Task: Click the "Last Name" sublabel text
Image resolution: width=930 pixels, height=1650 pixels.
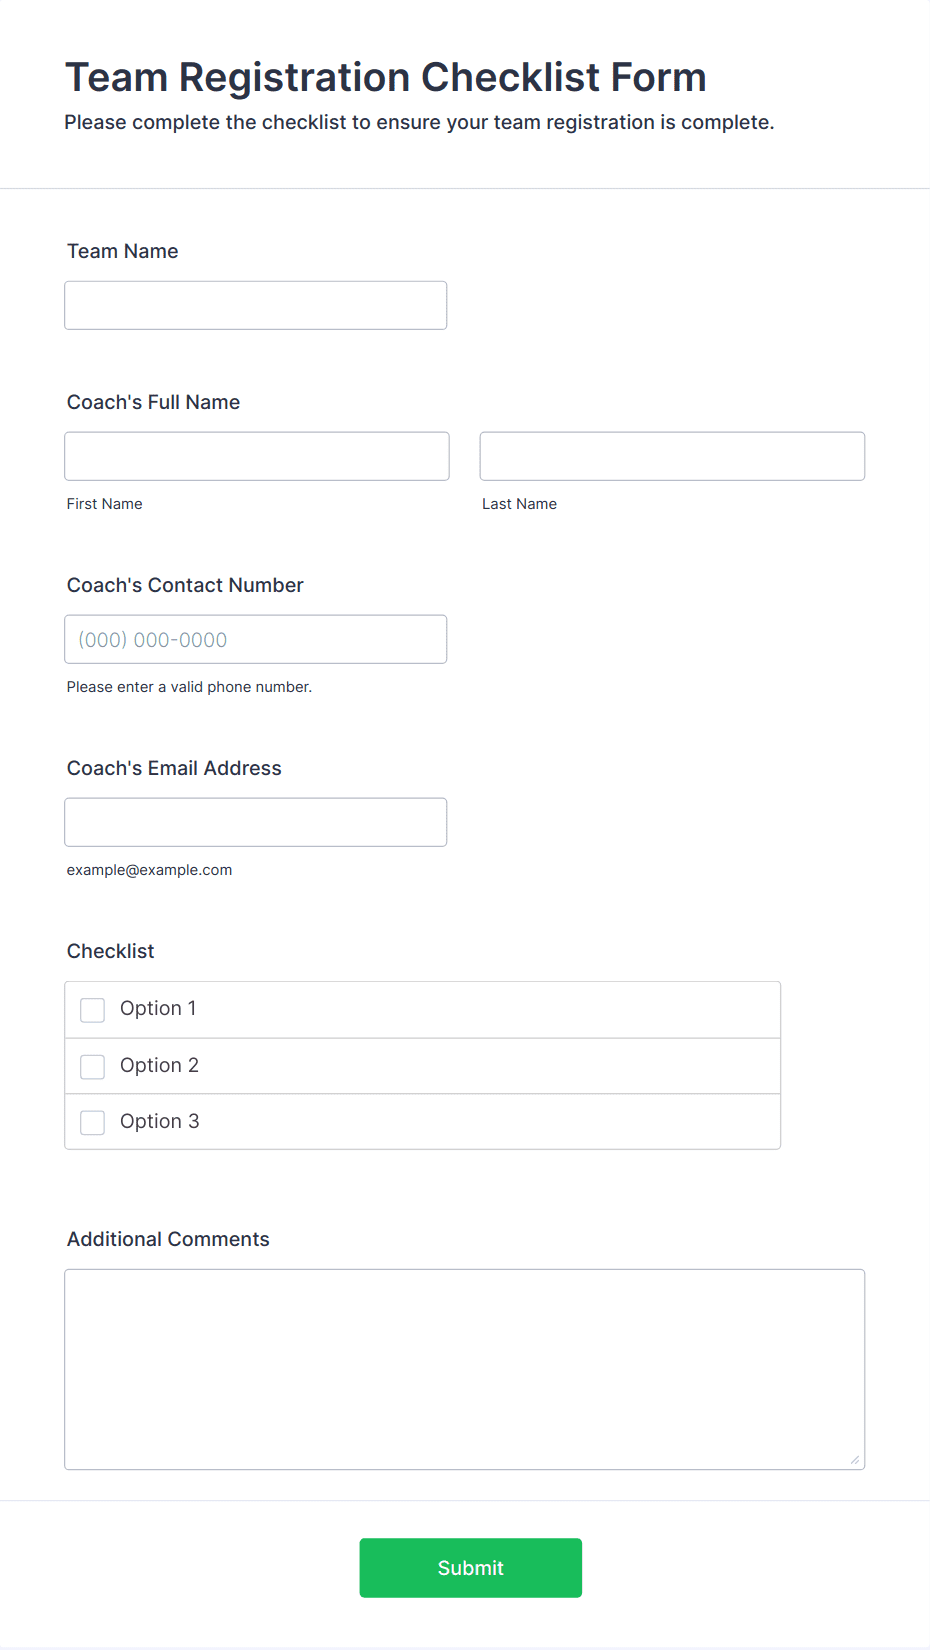Action: coord(519,504)
